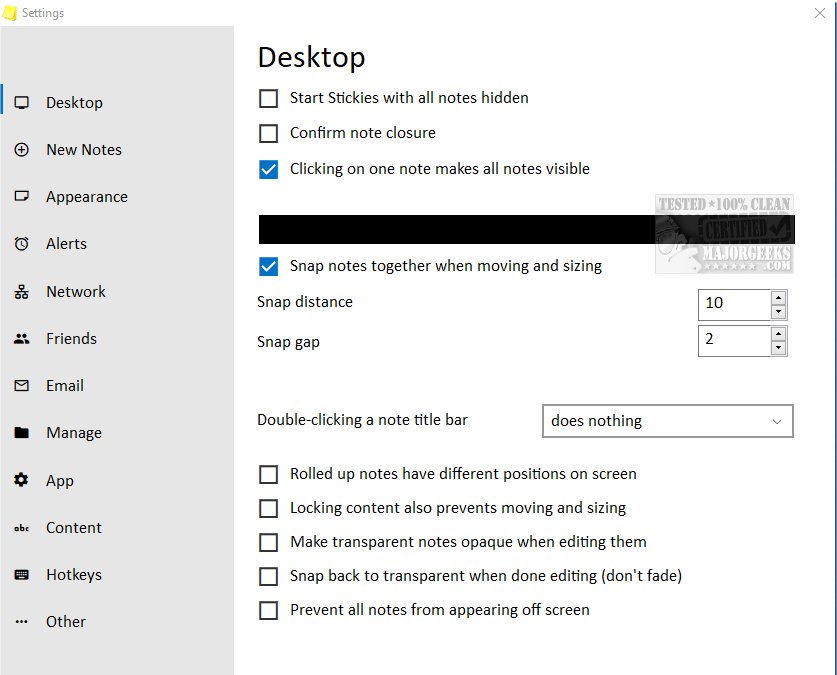Click the plus-circle New Notes icon
This screenshot has width=837, height=675.
(22, 150)
